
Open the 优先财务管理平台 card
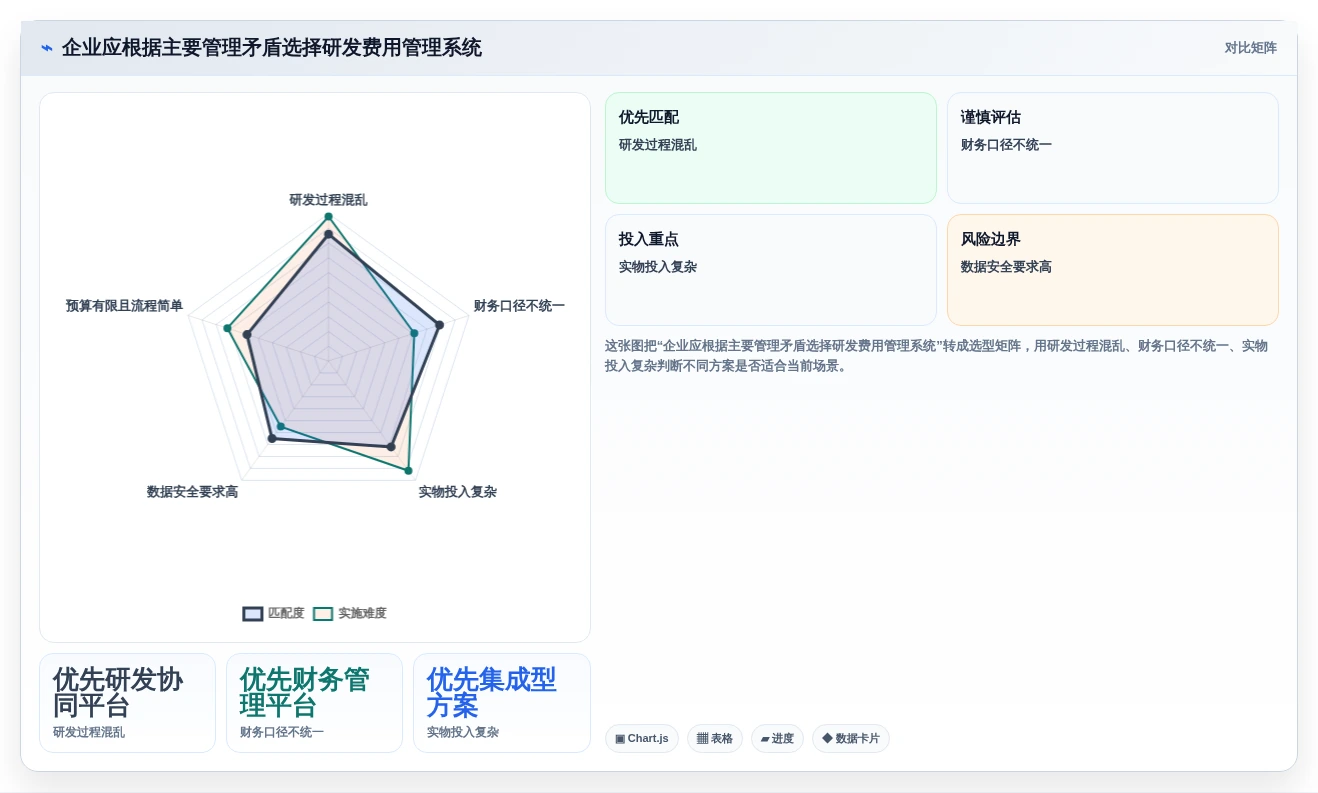[x=314, y=703]
